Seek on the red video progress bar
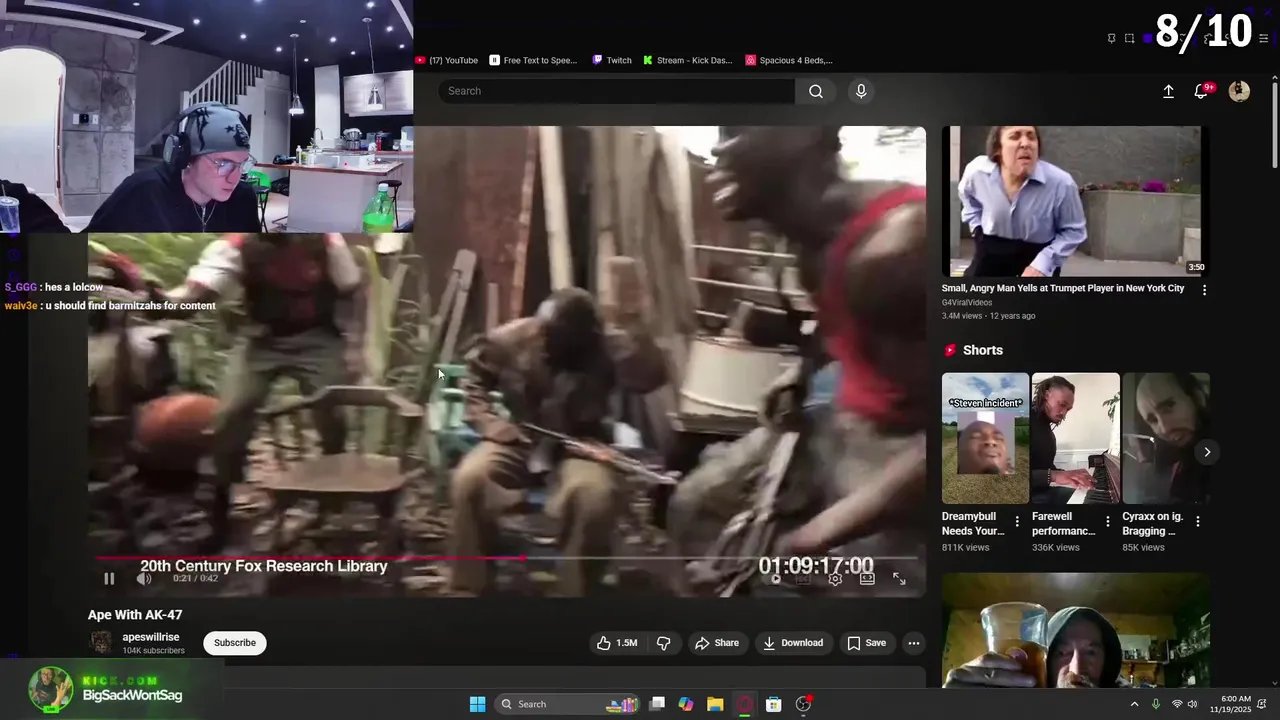 507,558
